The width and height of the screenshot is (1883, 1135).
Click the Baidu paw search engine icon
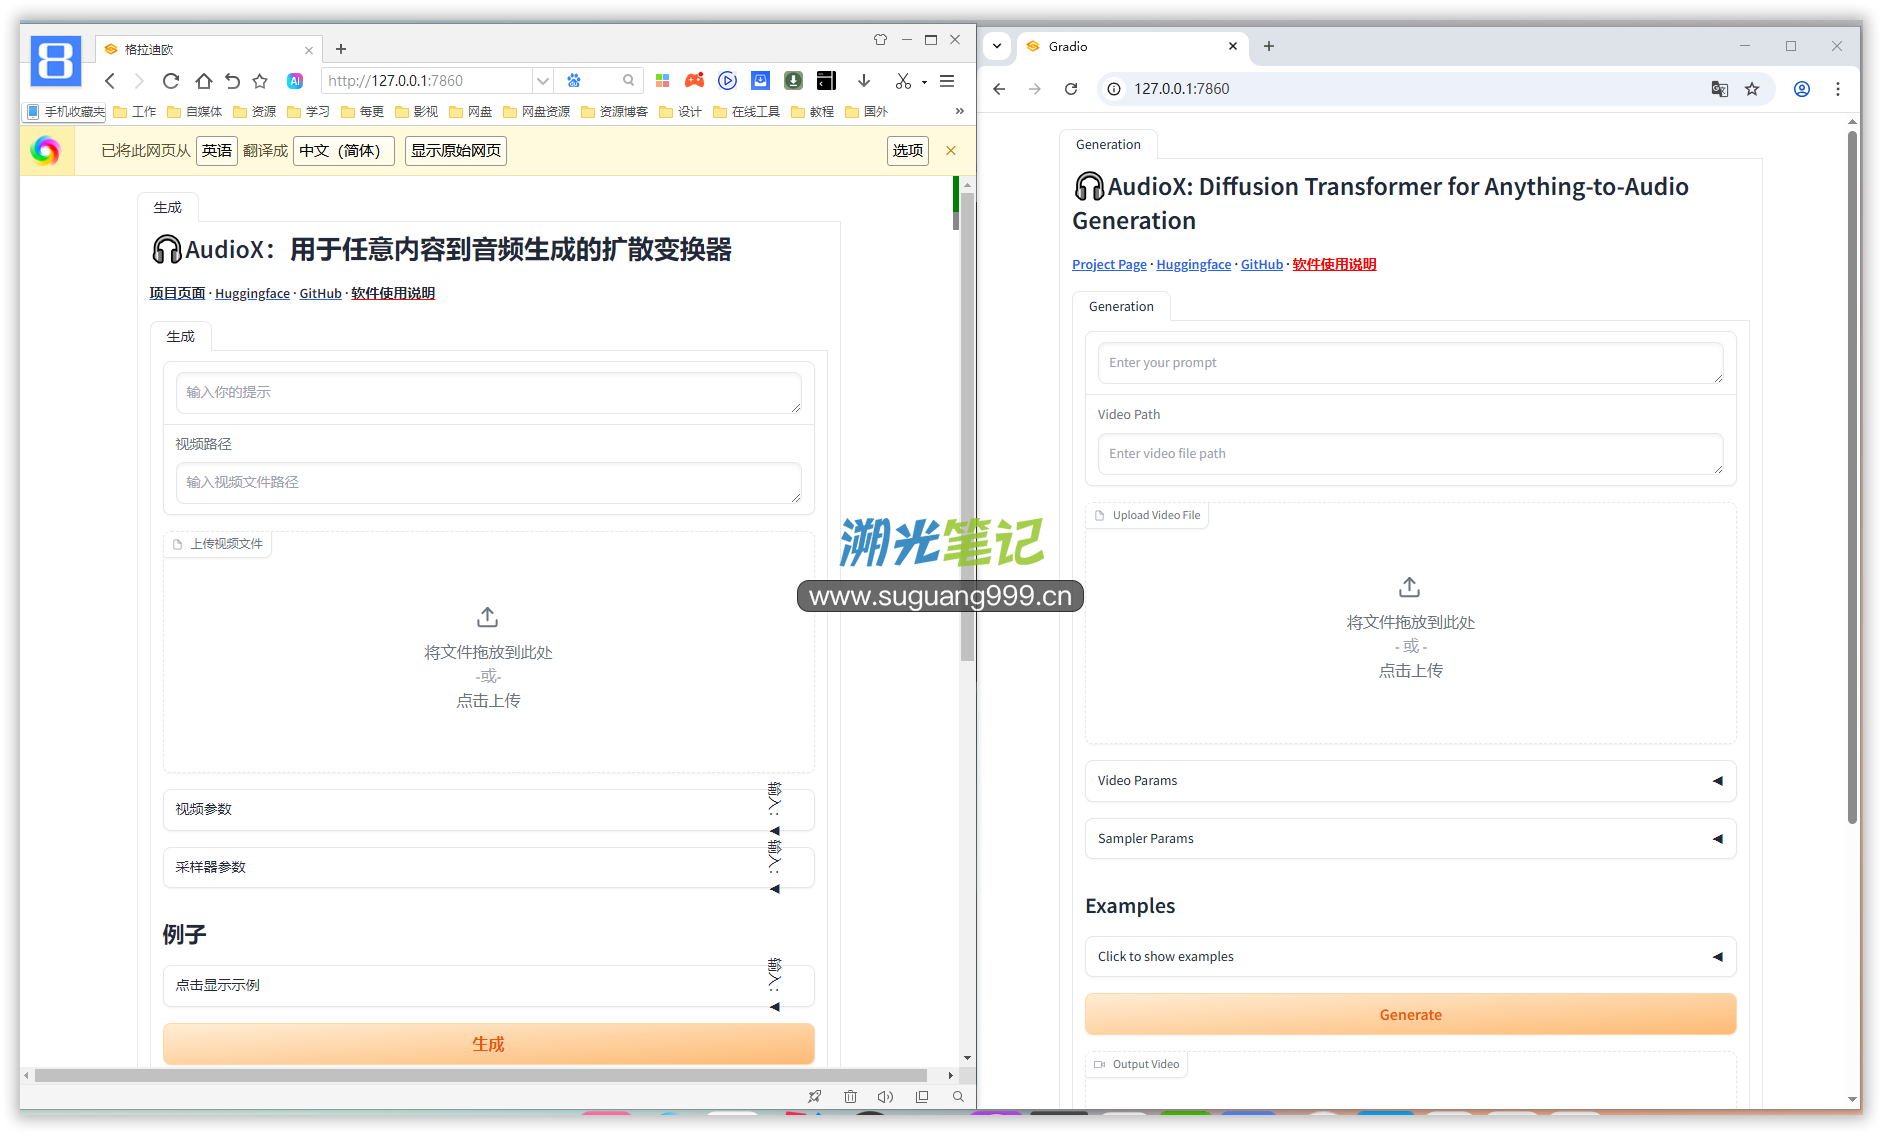click(574, 80)
